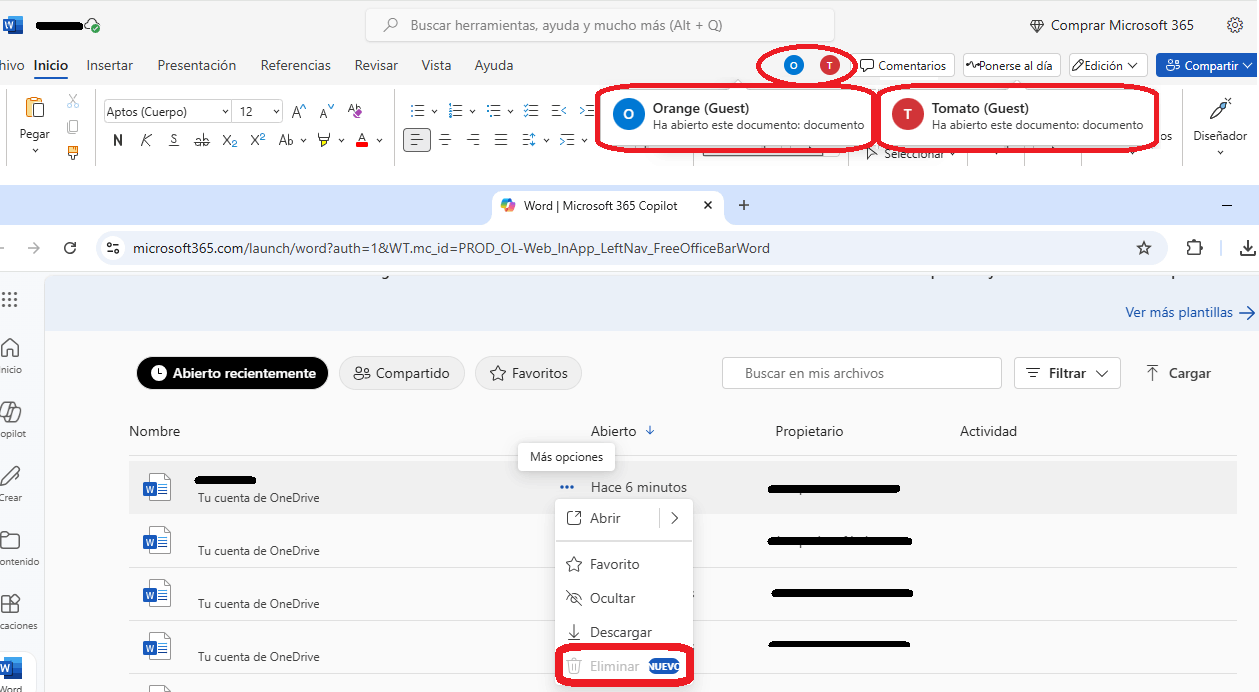
Task: Increase font size with the larger A icon
Action: 299,111
